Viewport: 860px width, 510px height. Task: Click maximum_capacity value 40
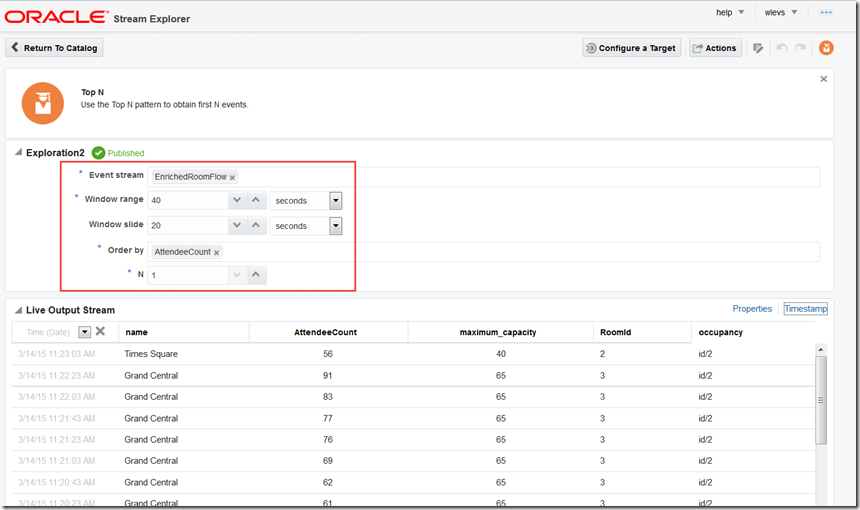coord(501,354)
